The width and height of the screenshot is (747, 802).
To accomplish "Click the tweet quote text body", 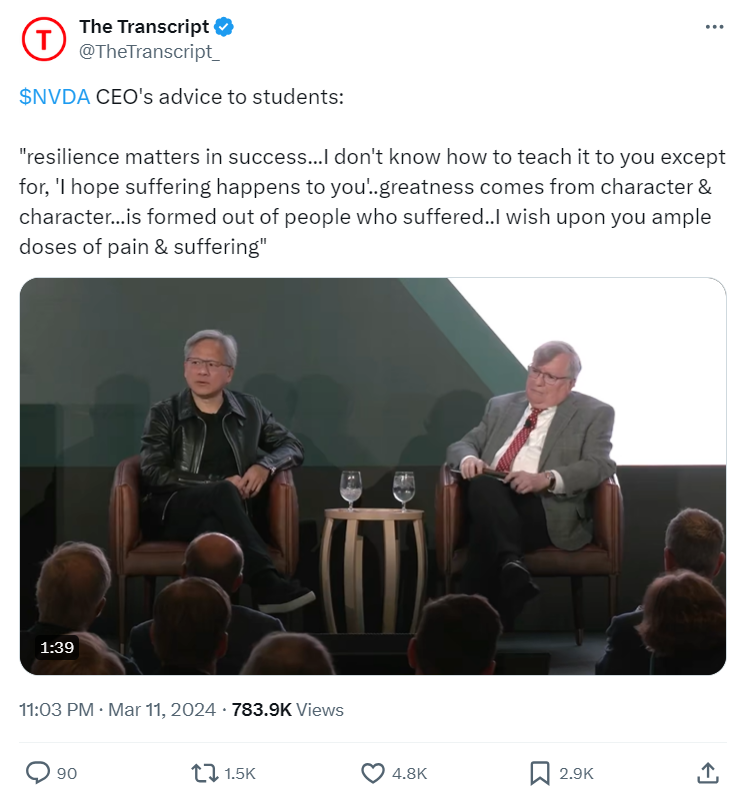I will coord(372,202).
